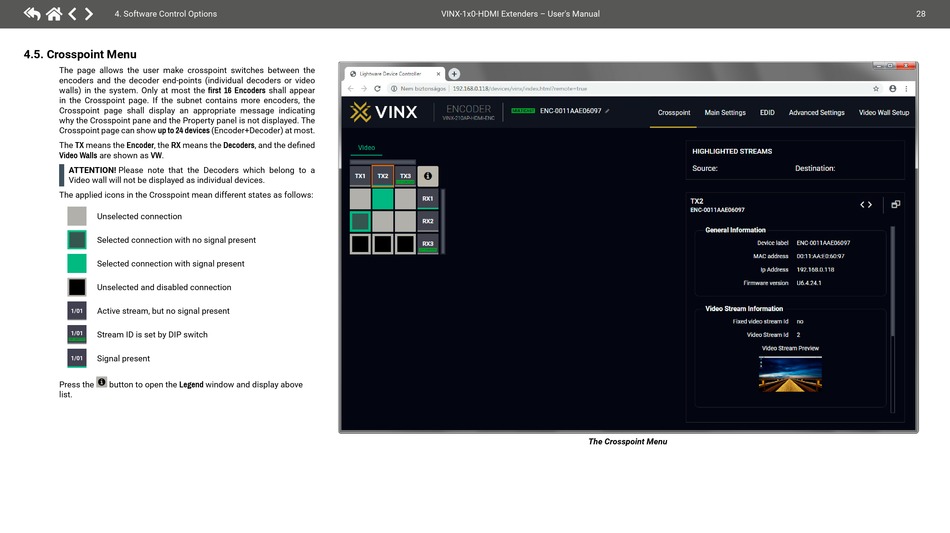Open the Main Settings tab
This screenshot has width=950, height=533.
pos(725,113)
